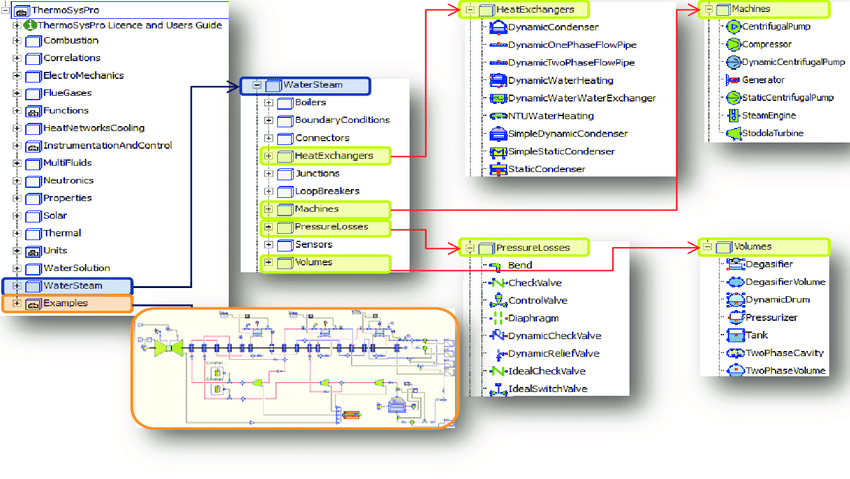Click the Diaphragm icon
This screenshot has height=479, width=850.
pyautogui.click(x=497, y=318)
